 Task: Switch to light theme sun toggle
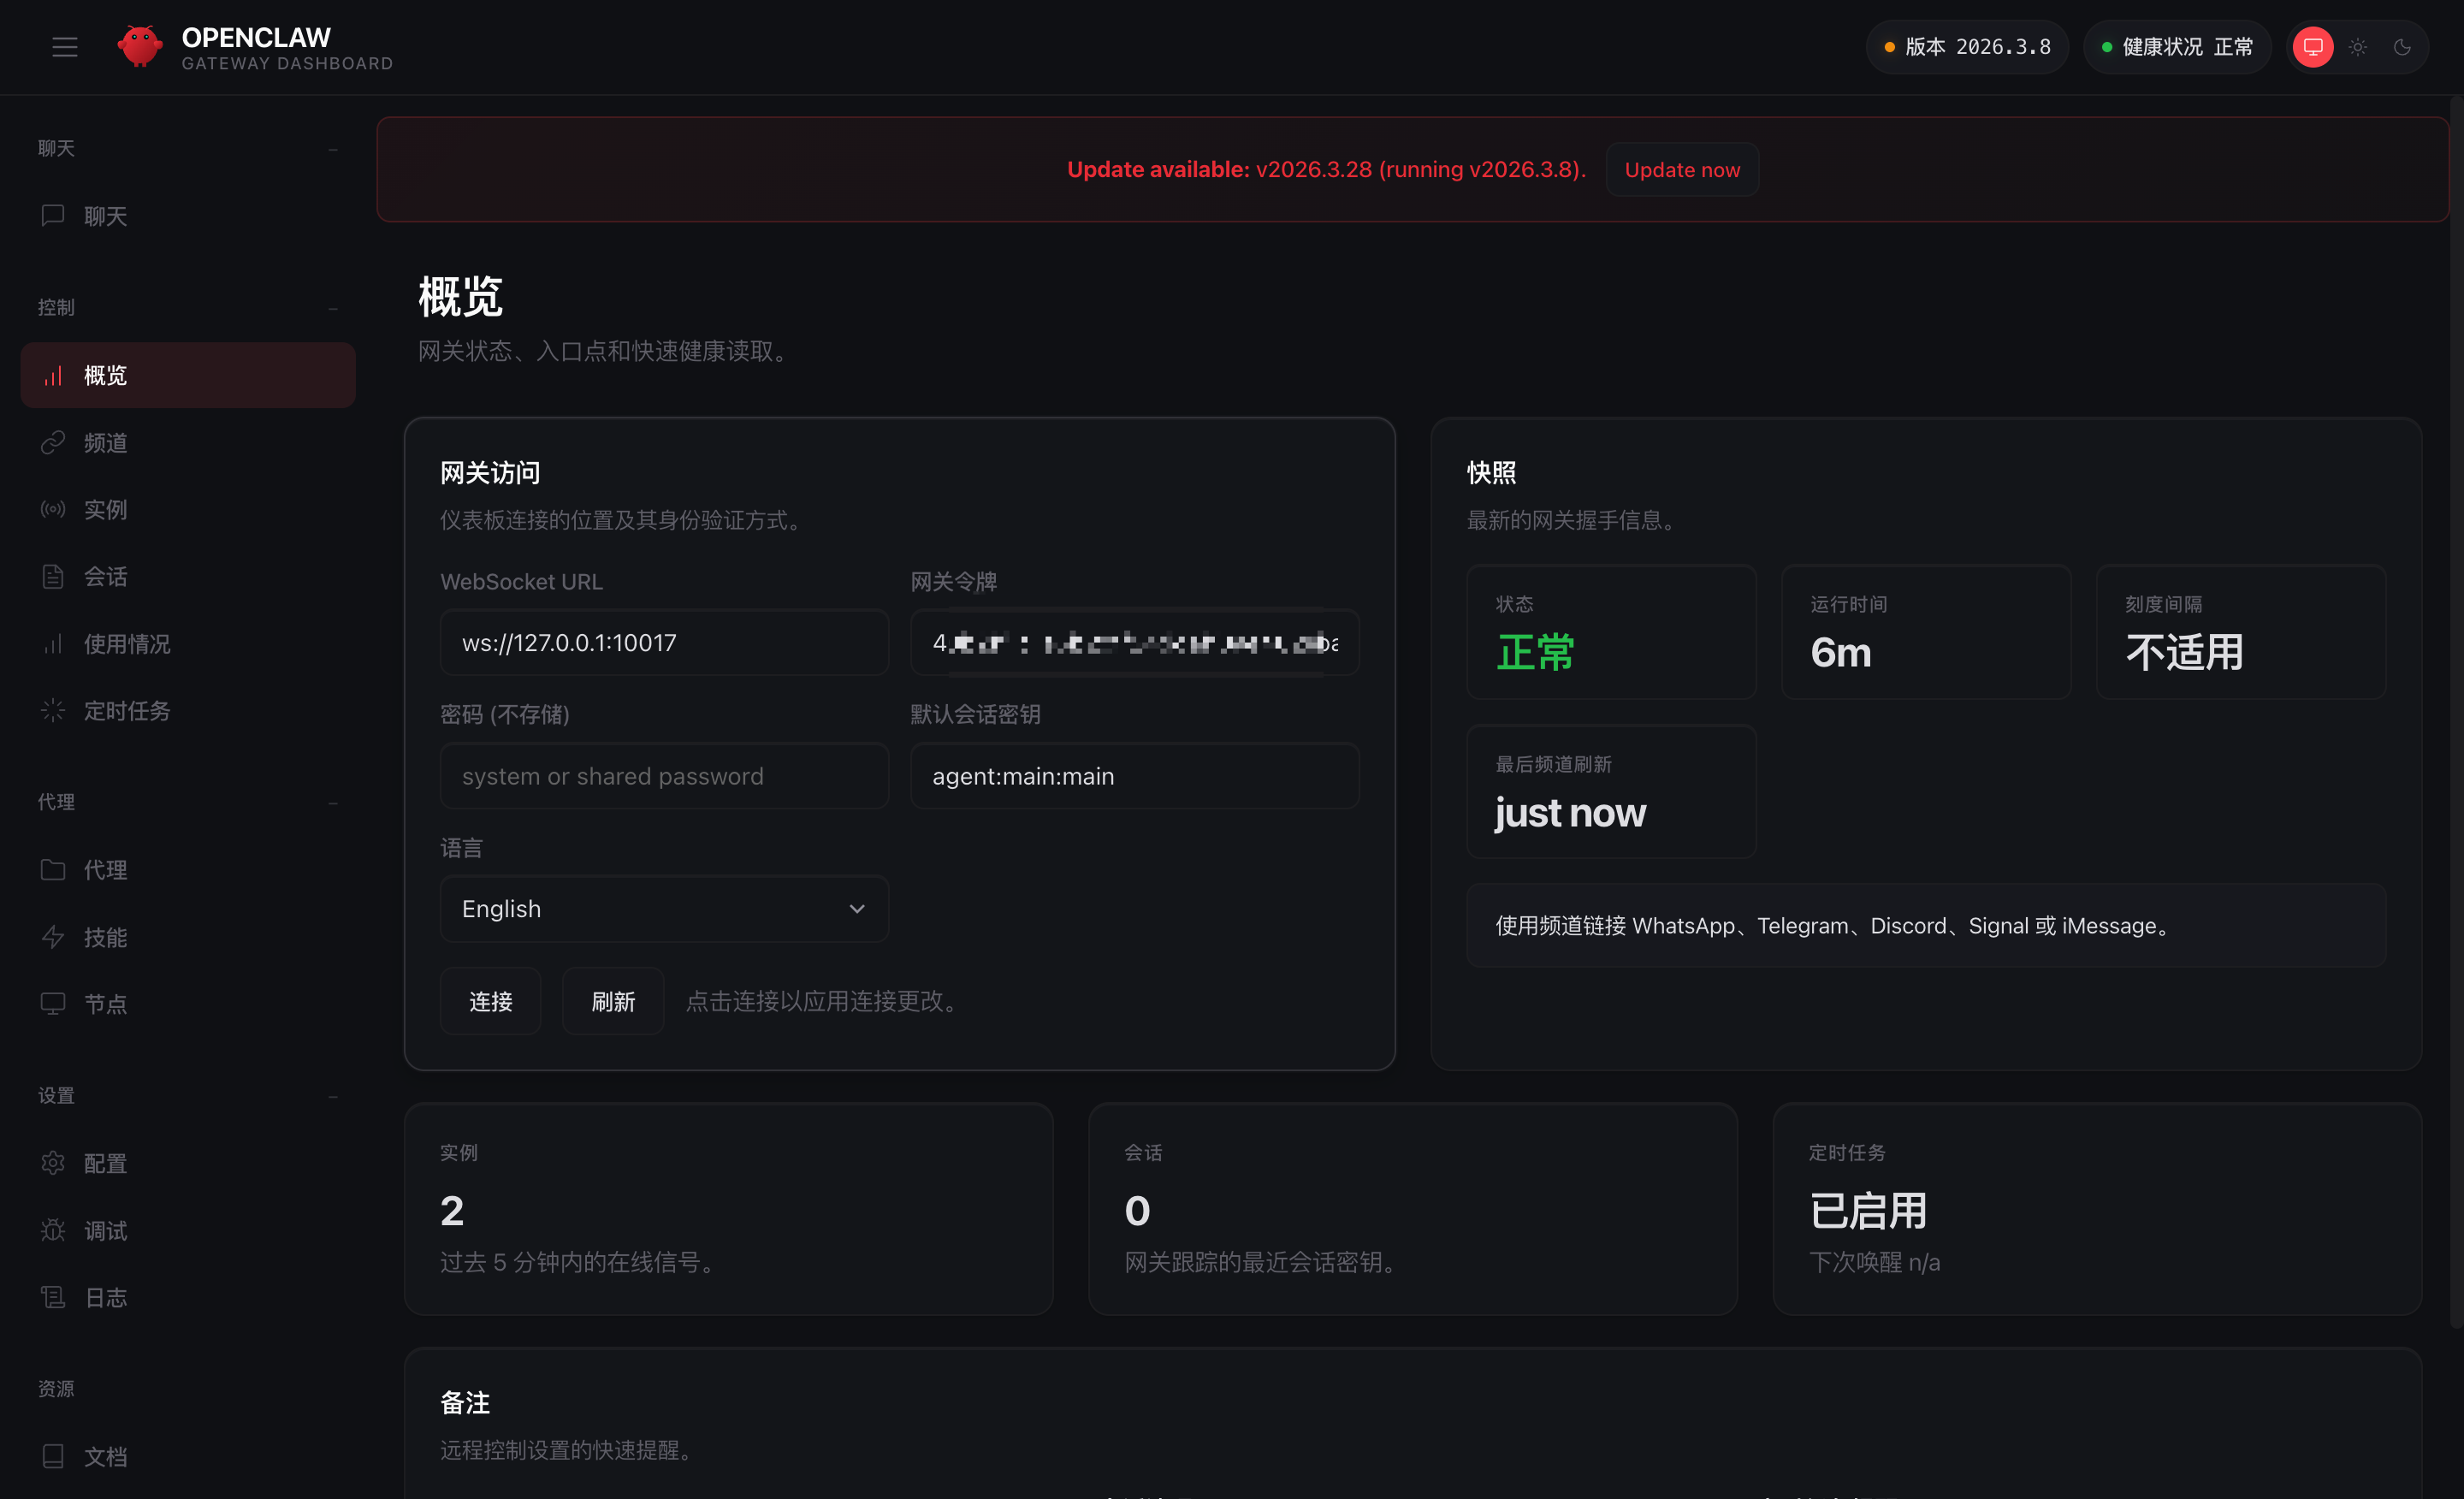(2357, 47)
